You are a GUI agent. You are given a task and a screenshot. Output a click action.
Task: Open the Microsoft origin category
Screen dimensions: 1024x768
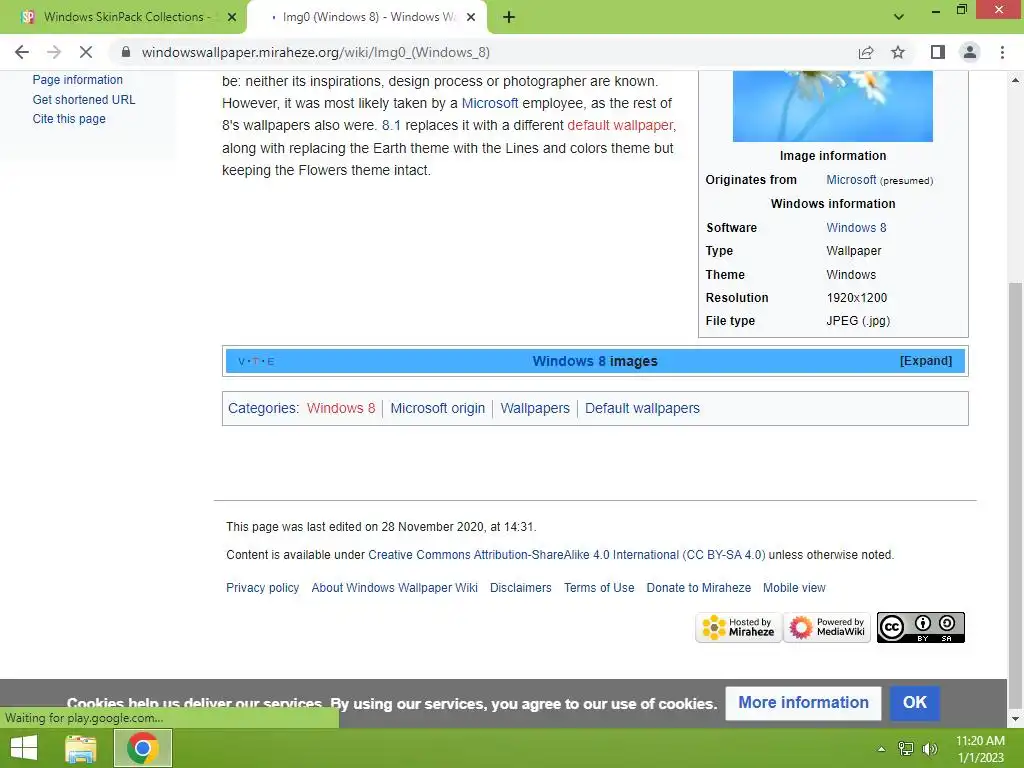coord(438,408)
